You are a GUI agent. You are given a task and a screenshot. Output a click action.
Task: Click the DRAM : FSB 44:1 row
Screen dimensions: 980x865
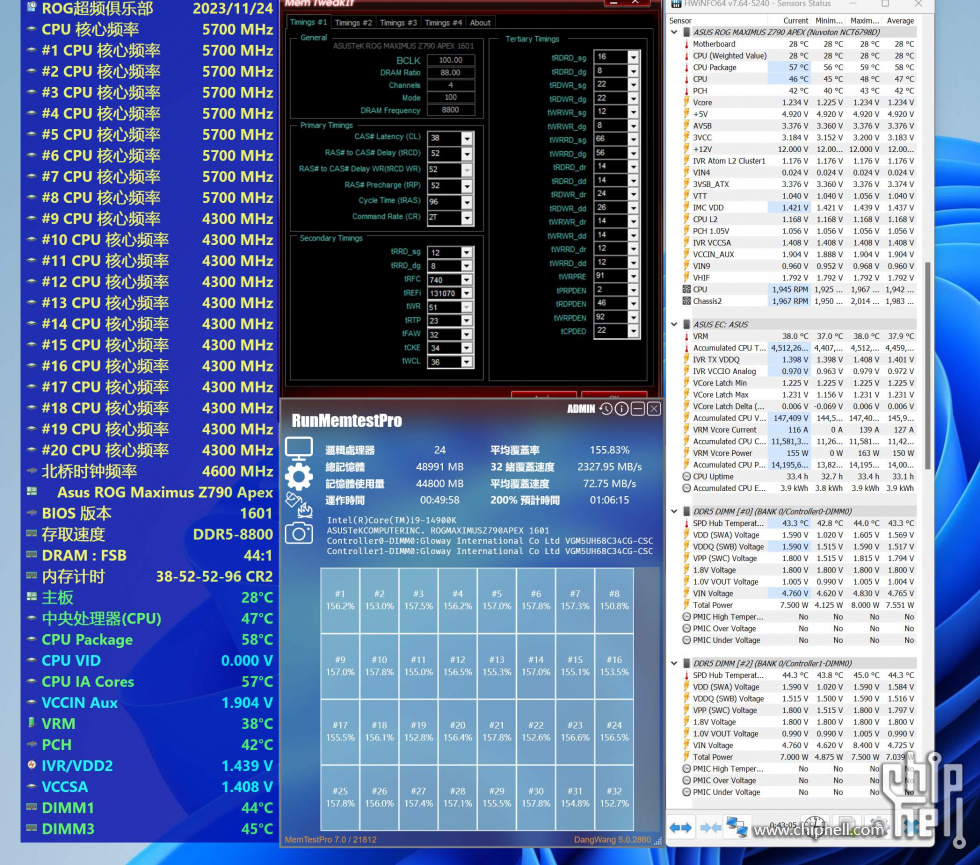click(149, 555)
